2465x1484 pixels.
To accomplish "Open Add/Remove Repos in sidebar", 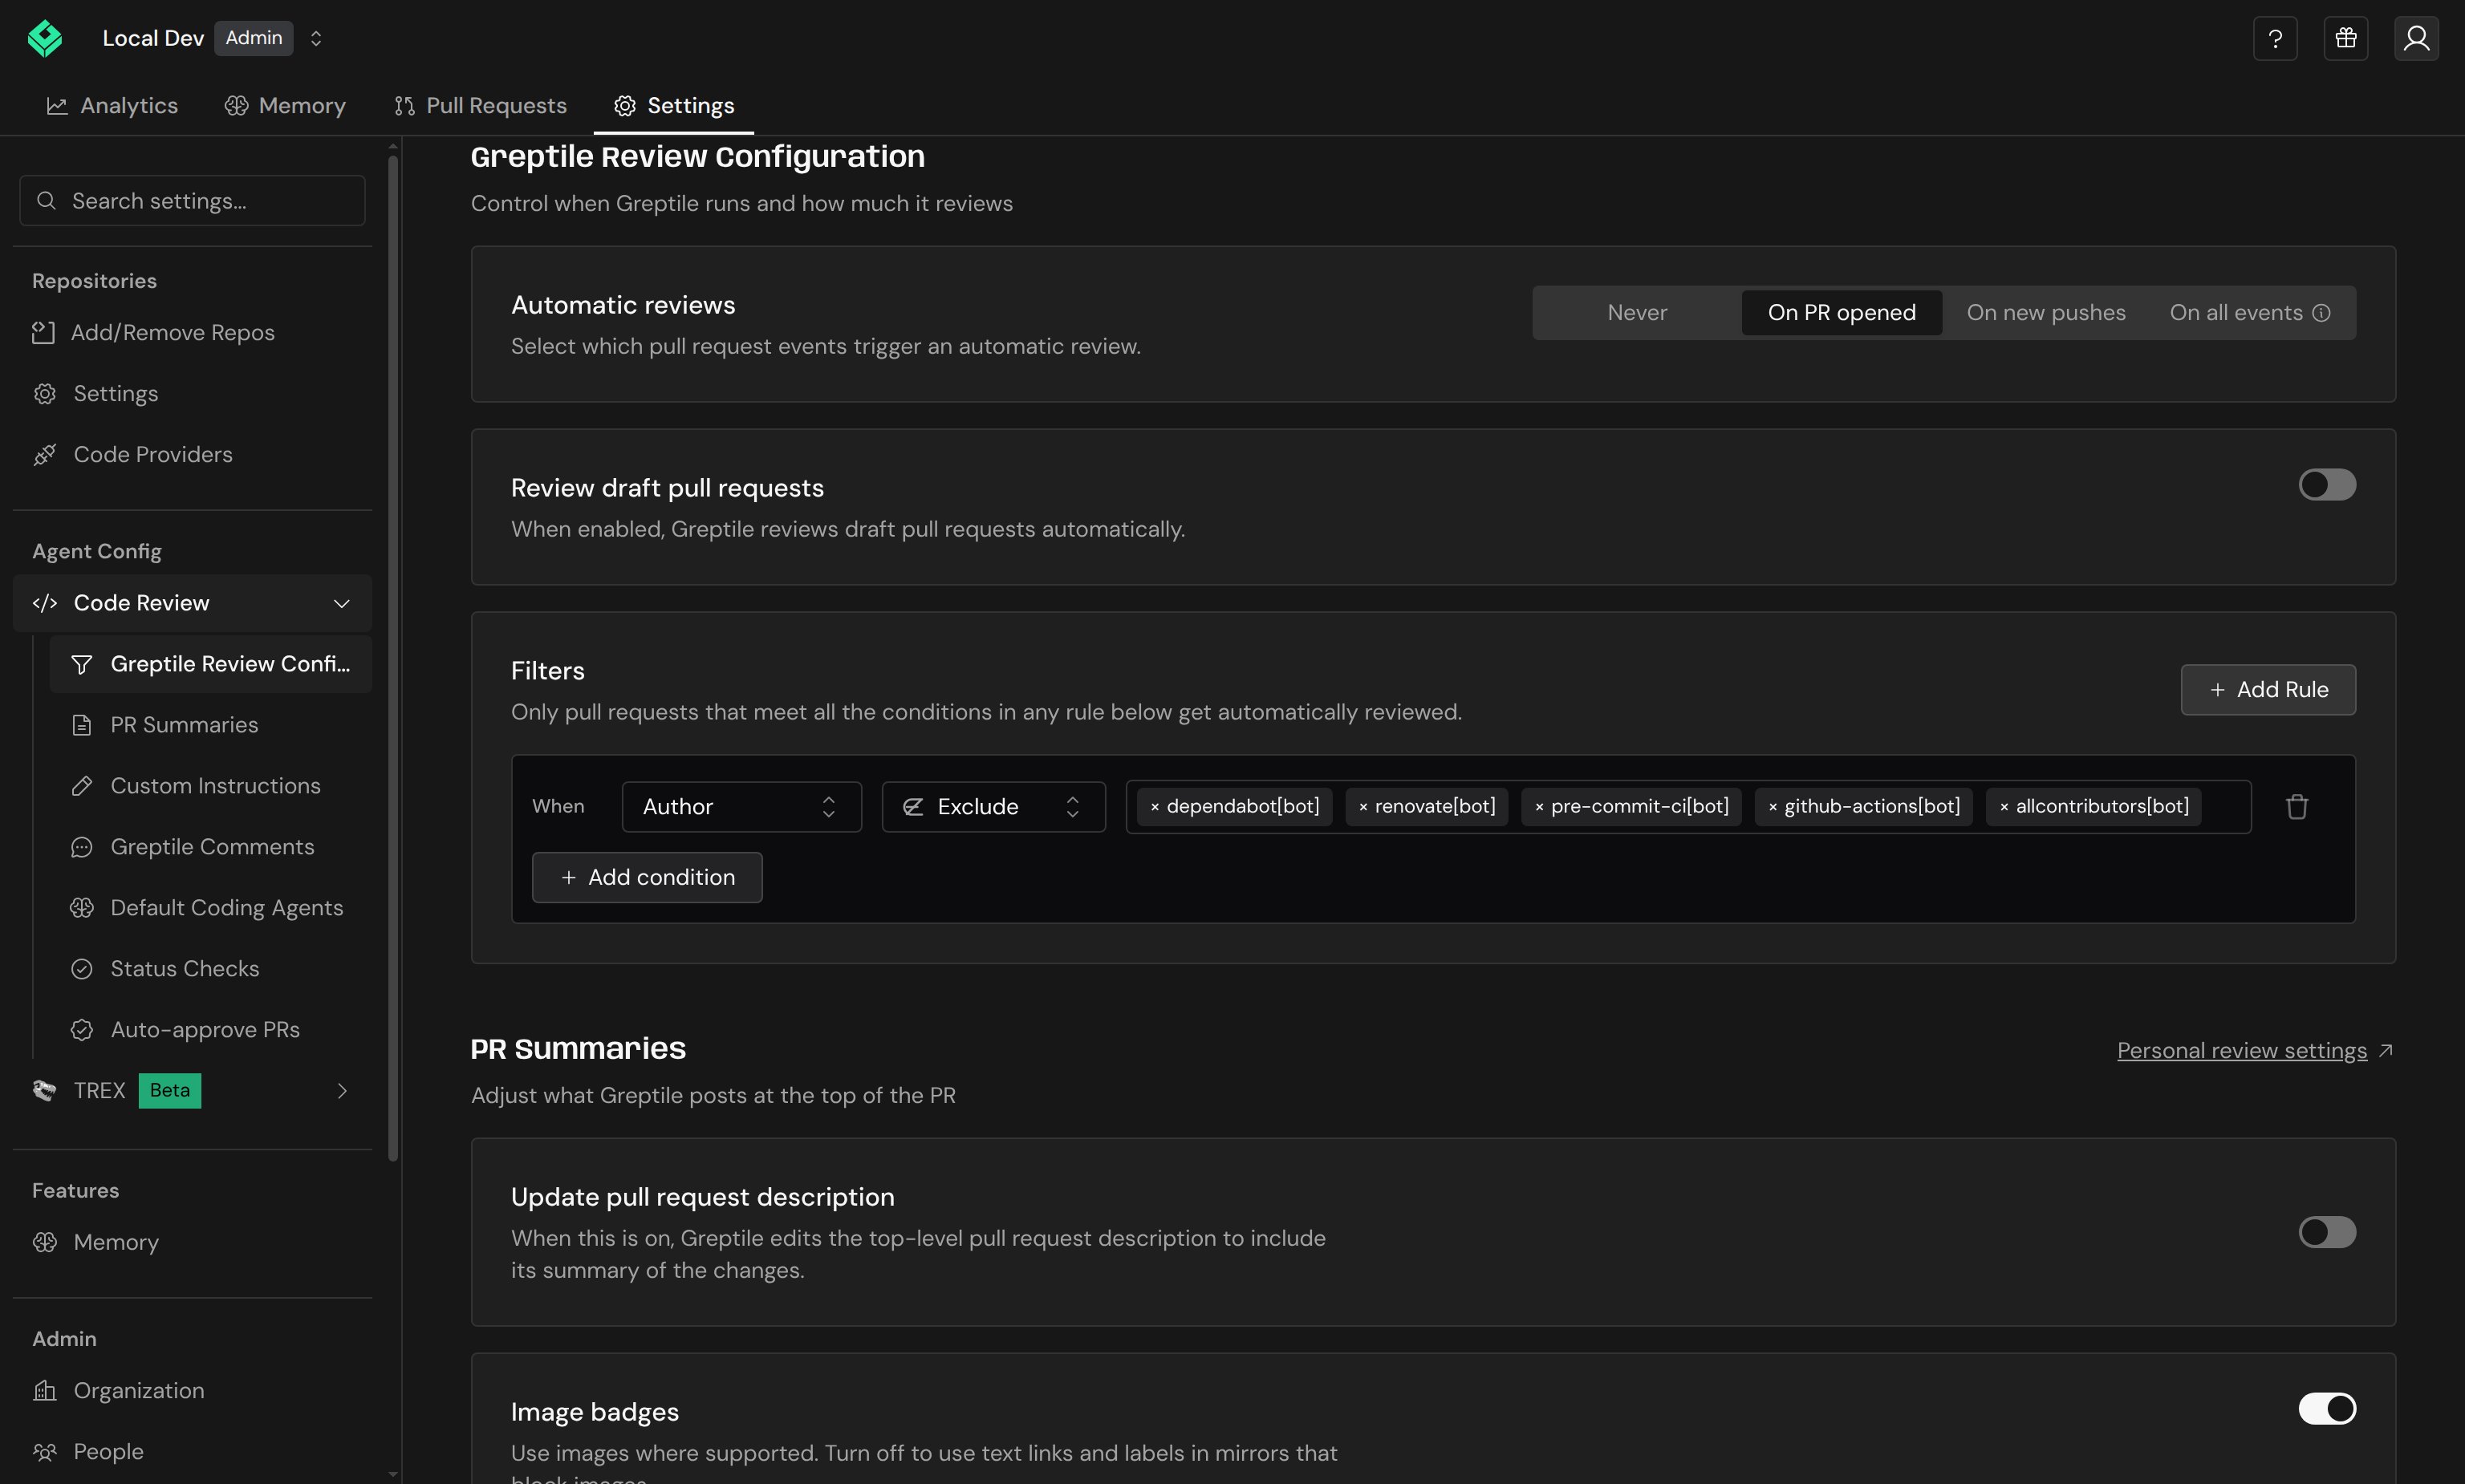I will point(192,332).
